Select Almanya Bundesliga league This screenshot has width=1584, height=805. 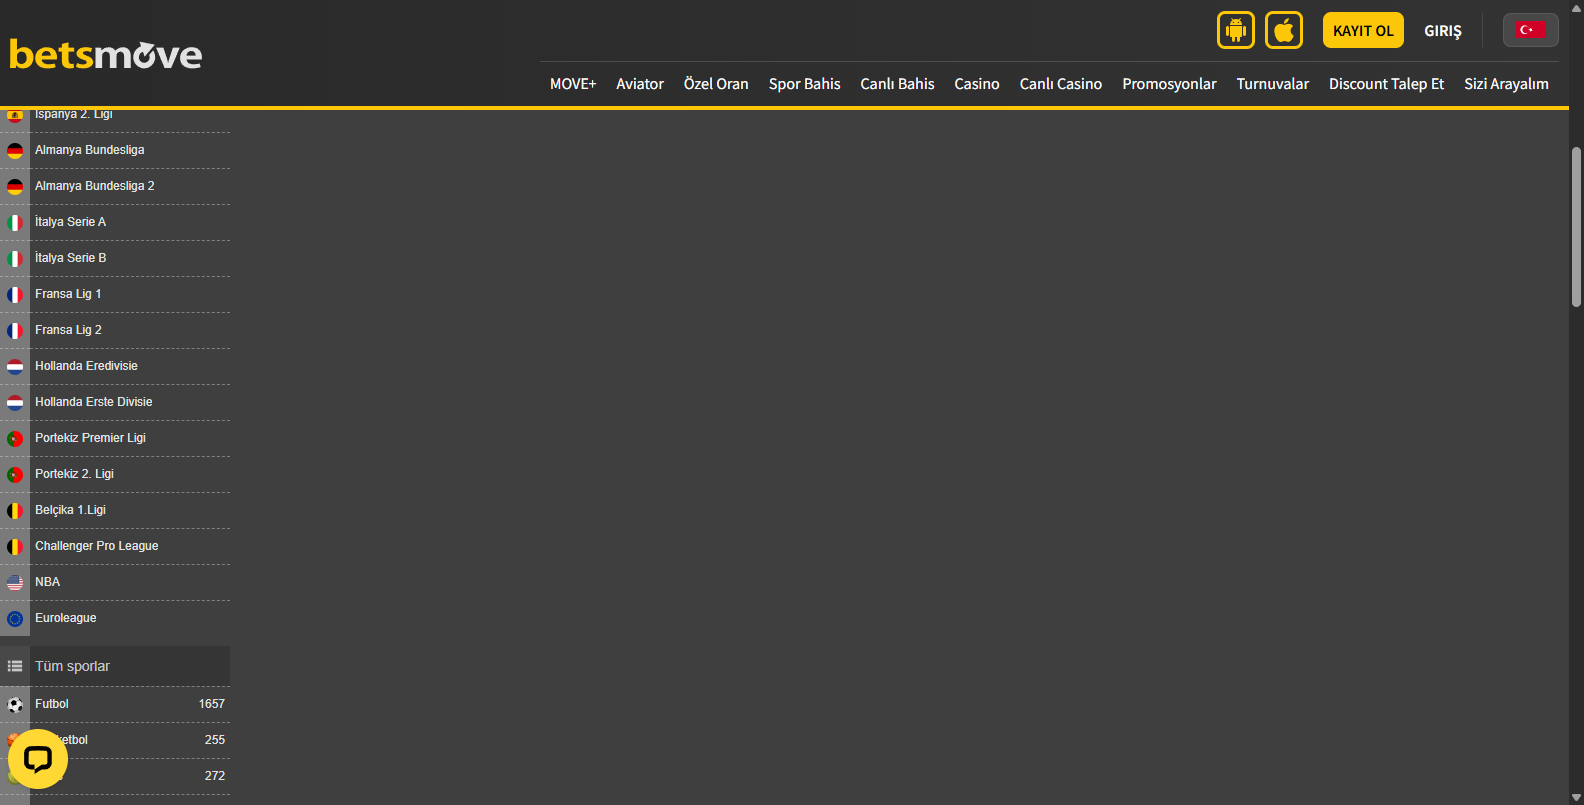tap(90, 150)
